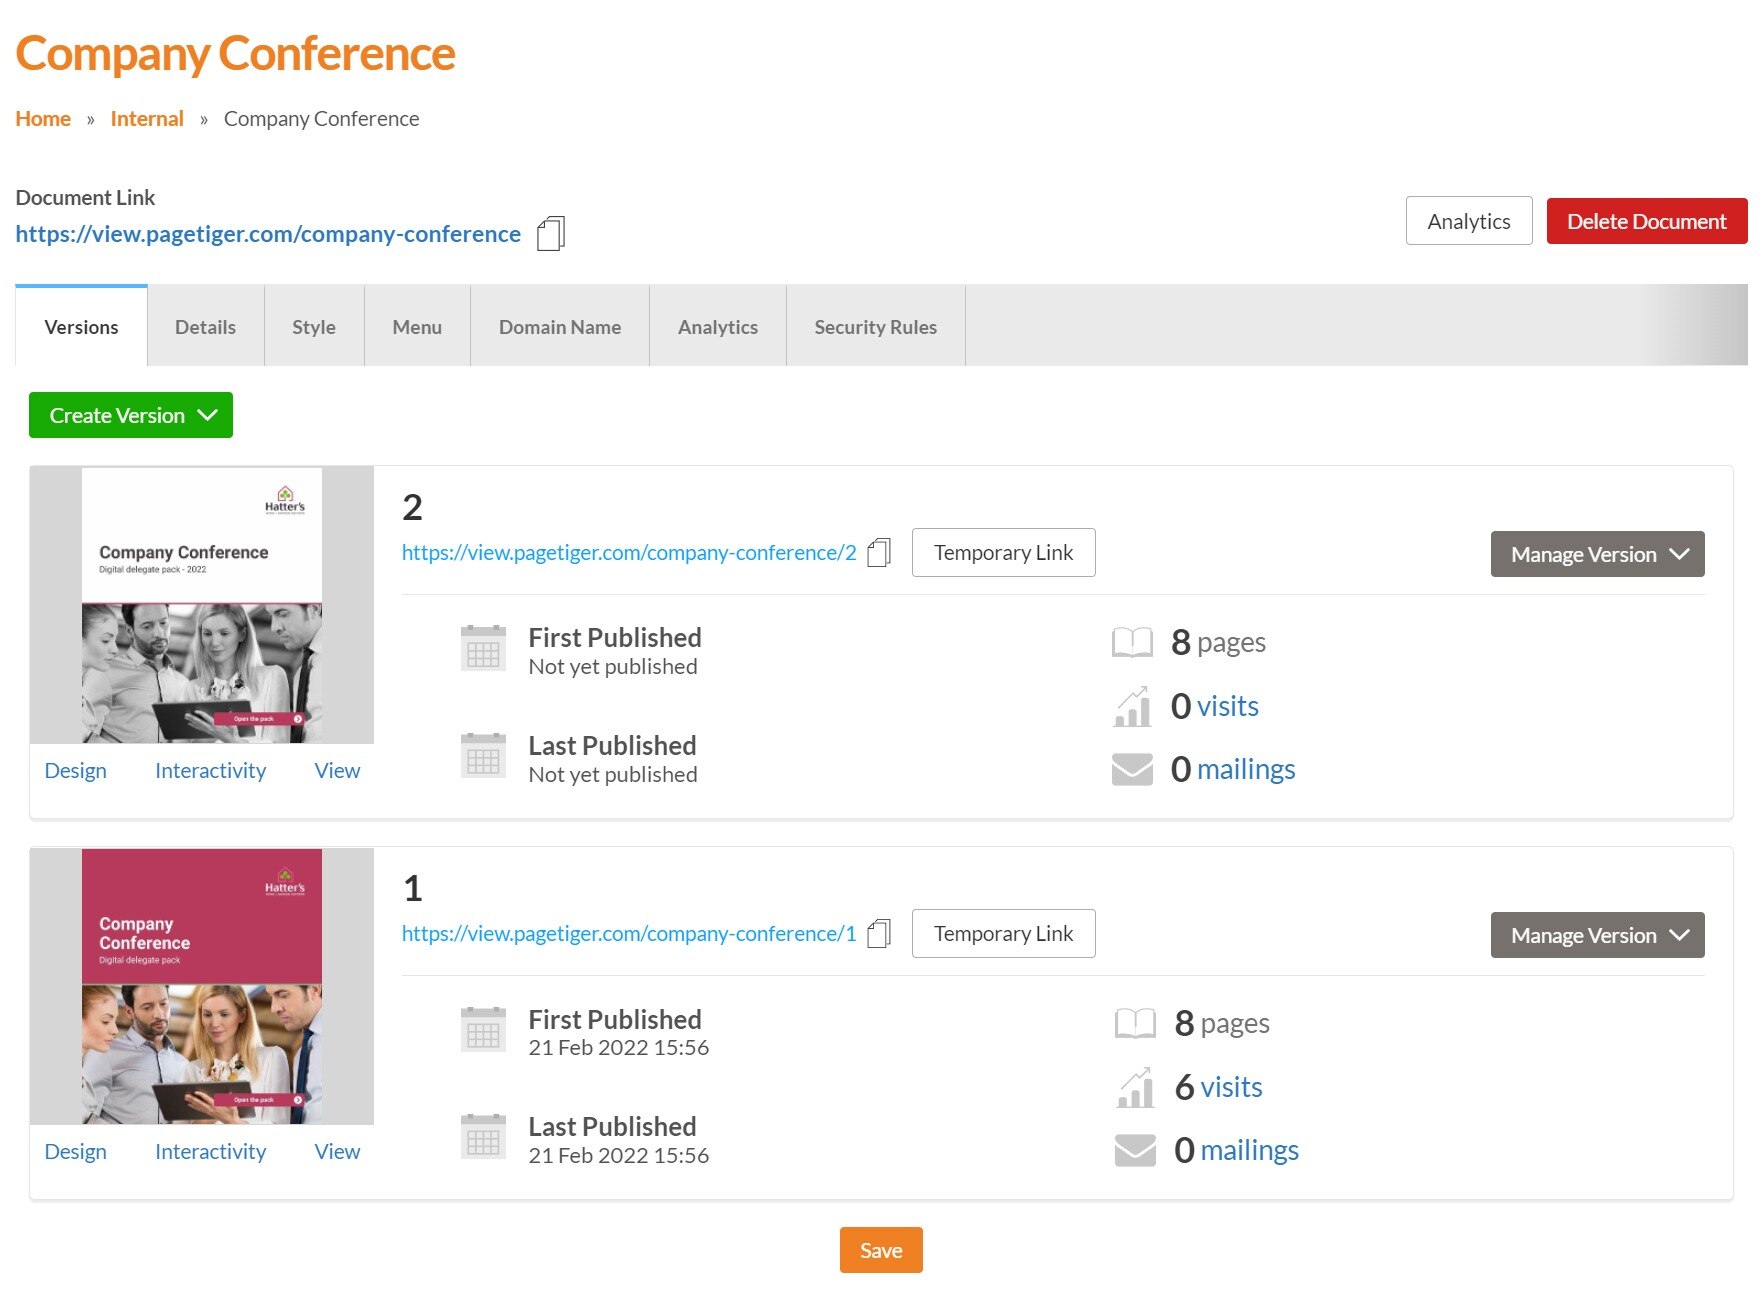Open the Domain Name tab
Screen dimensions: 1762x1290
pos(559,327)
